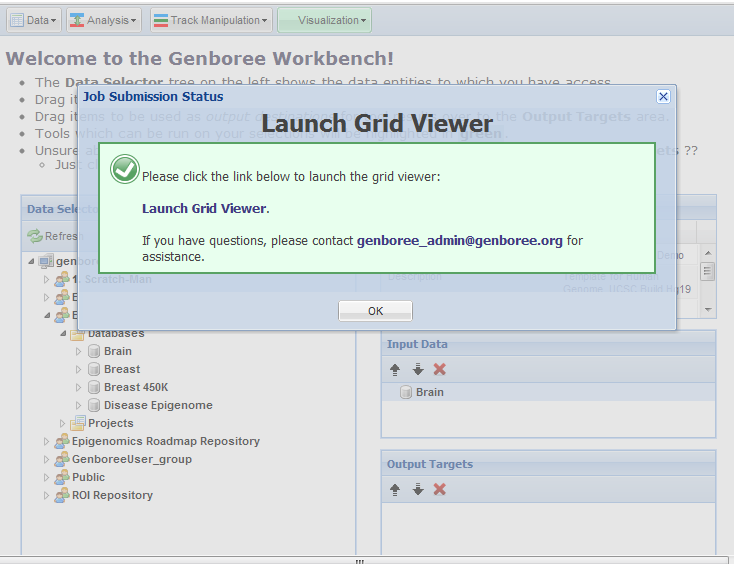This screenshot has height=564, width=734.
Task: Click the Output Targets move up arrow
Action: tap(395, 489)
